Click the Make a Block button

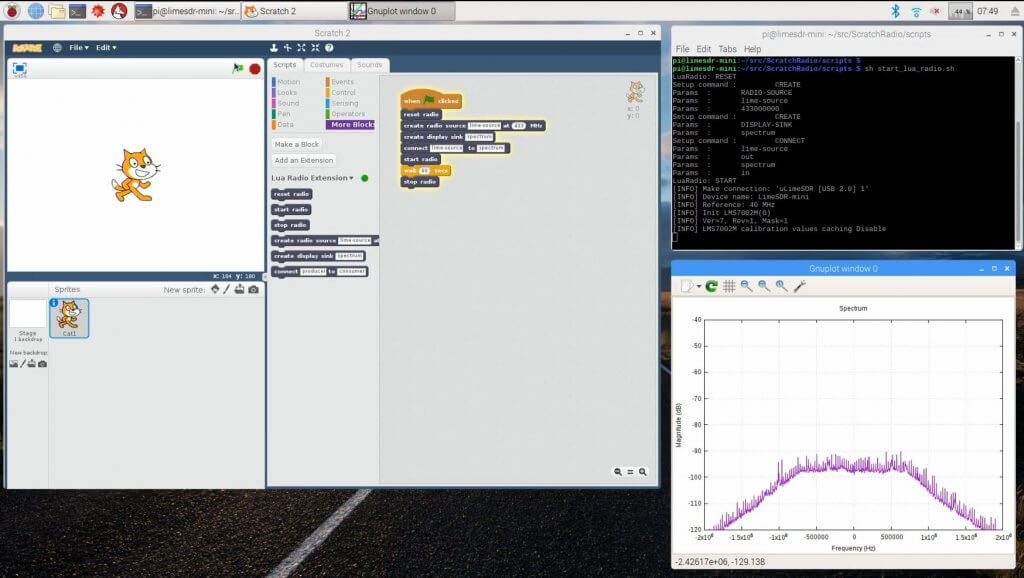pos(297,144)
